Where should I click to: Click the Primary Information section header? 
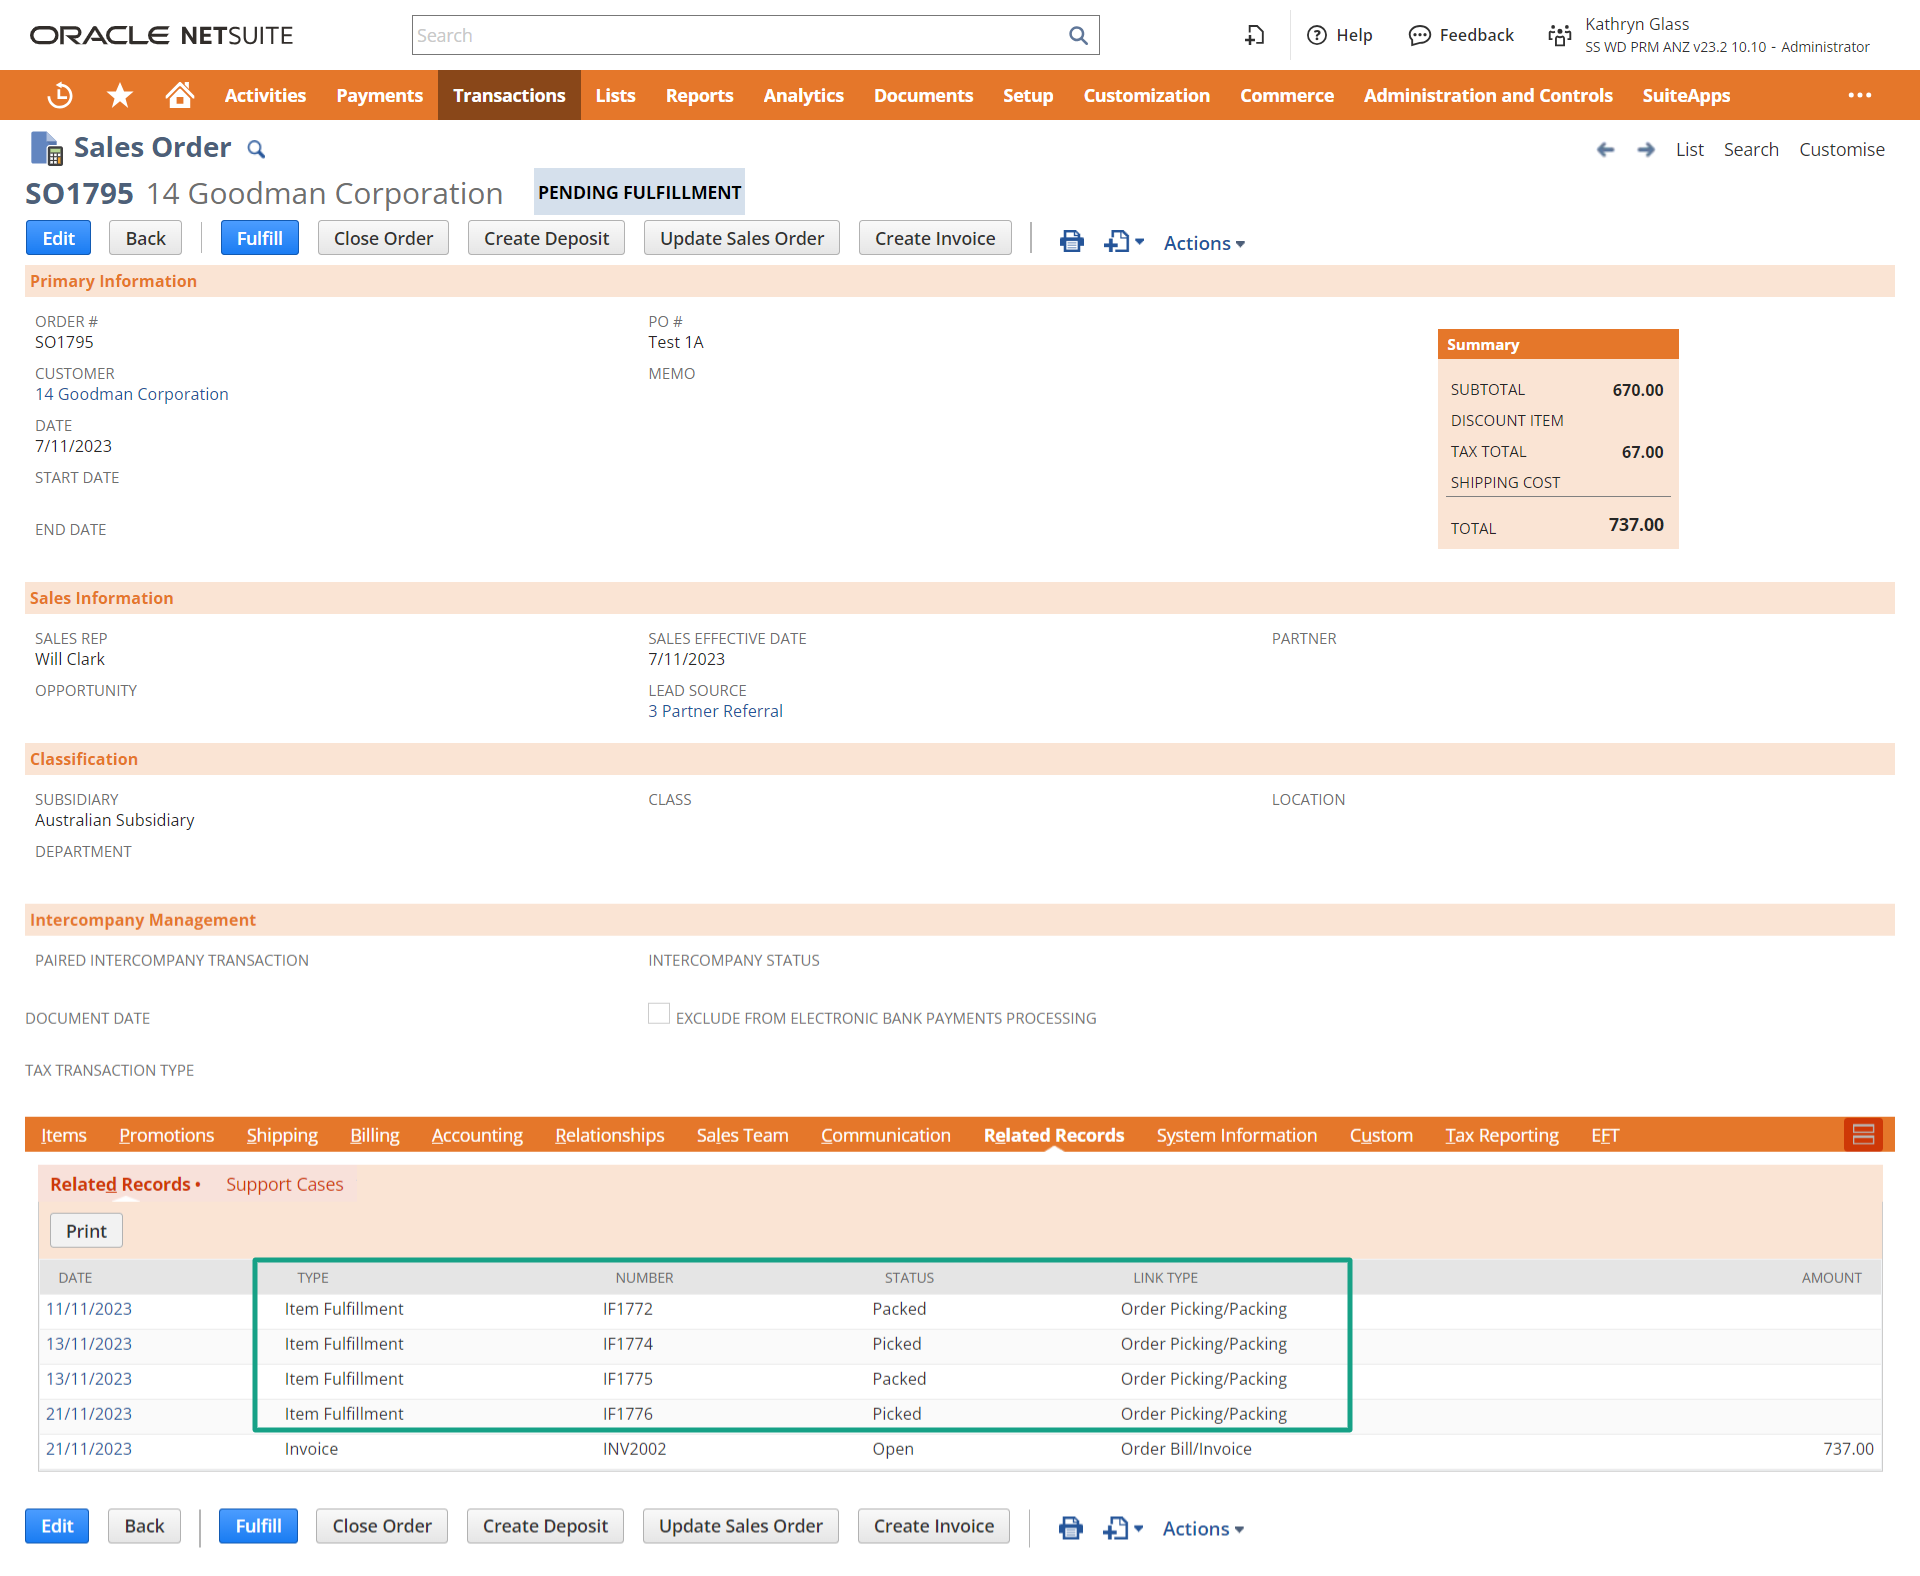tap(960, 281)
